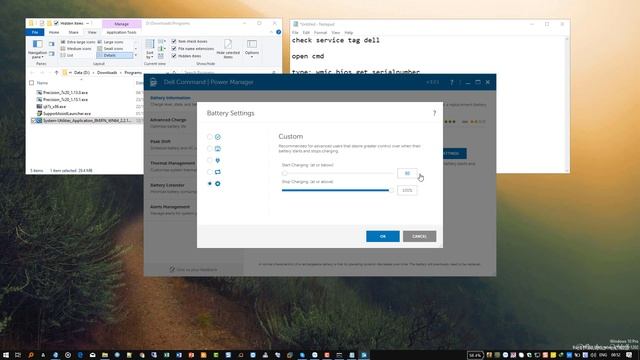Switch to View tab in File Explorer
Image resolution: width=640 pixels, height=360 pixels.
92,32
